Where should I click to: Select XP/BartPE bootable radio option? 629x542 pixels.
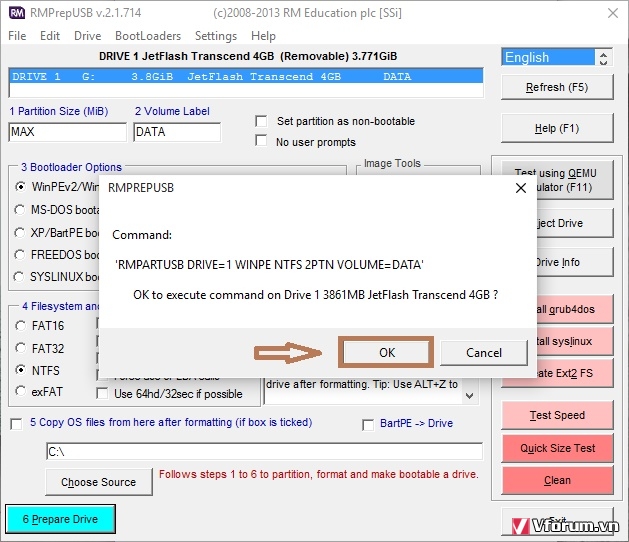point(19,232)
